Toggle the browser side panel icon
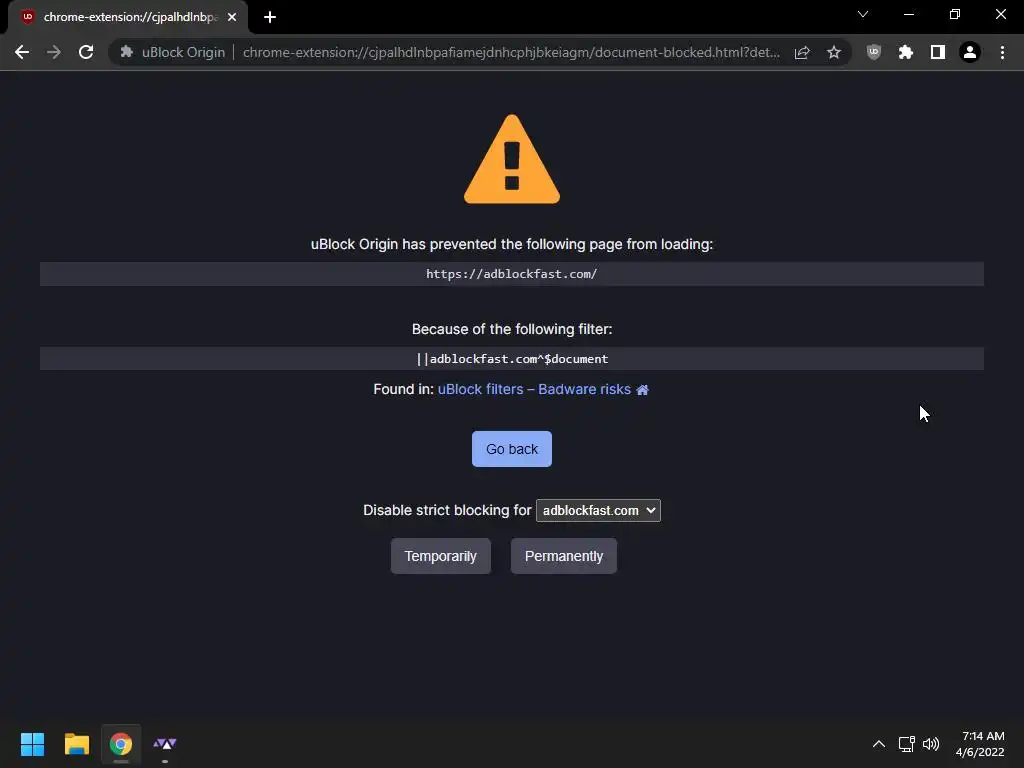The height and width of the screenshot is (768, 1024). 937,52
